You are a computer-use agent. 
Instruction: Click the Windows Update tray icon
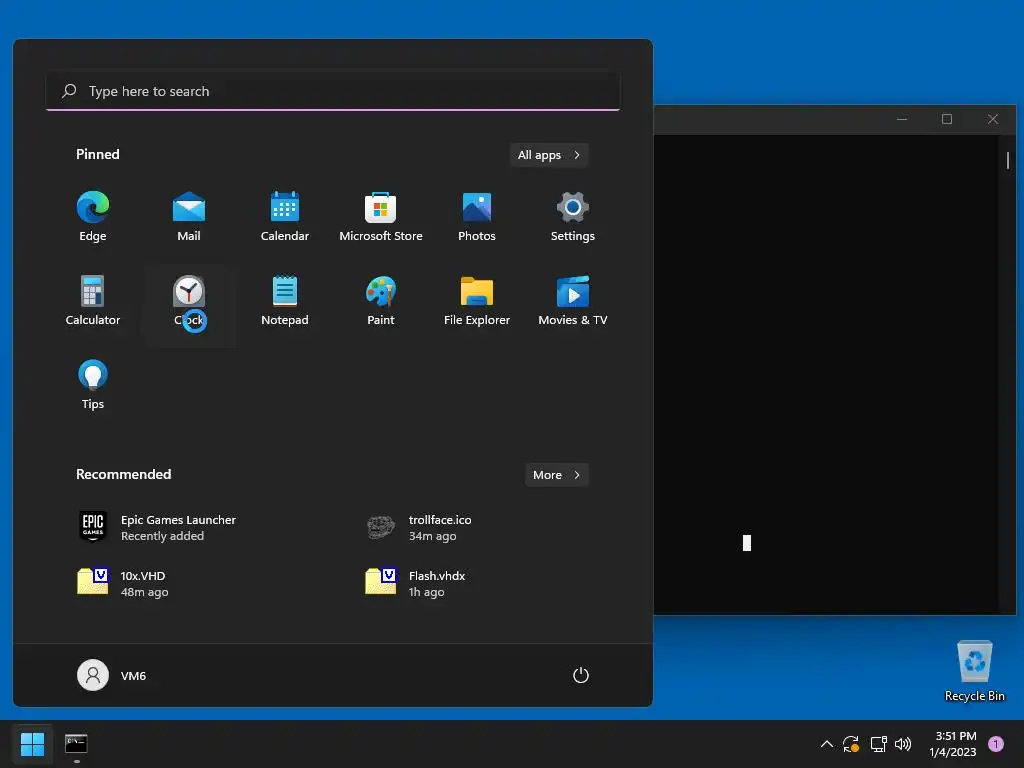coord(850,744)
